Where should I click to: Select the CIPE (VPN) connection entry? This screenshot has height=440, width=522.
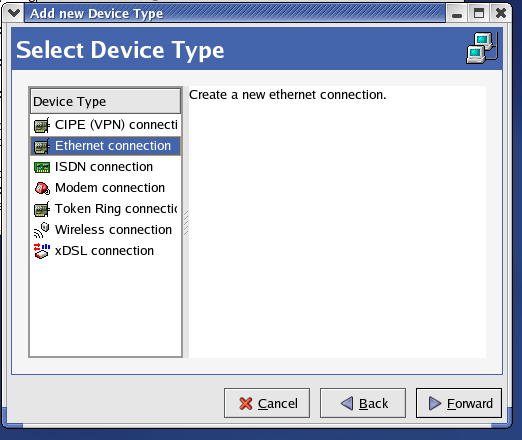click(106, 125)
